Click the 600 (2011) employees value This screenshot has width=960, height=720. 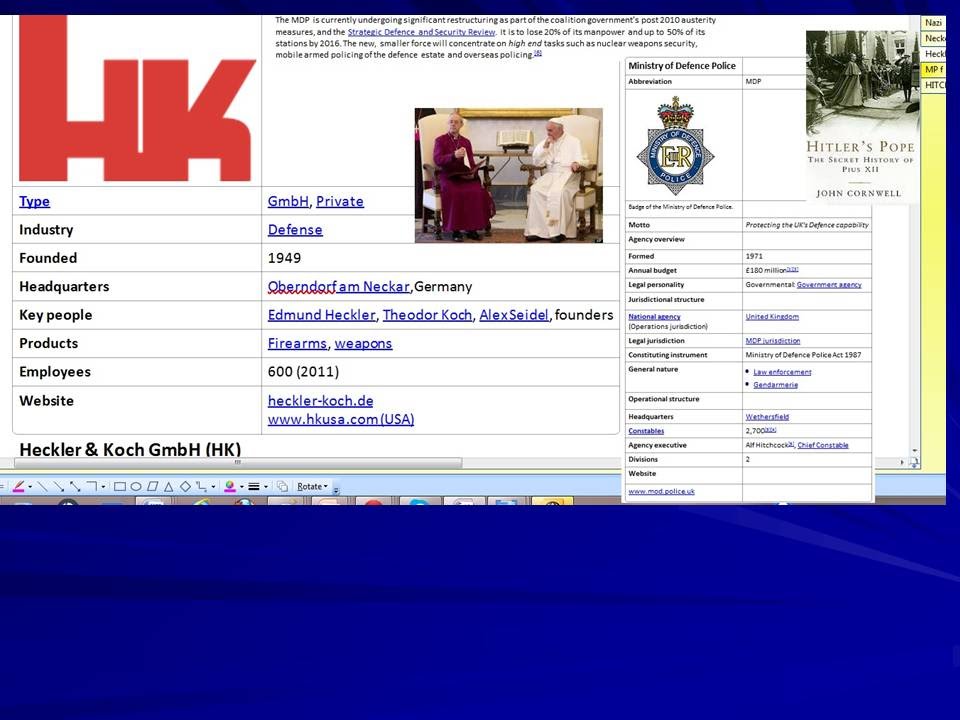pos(303,372)
